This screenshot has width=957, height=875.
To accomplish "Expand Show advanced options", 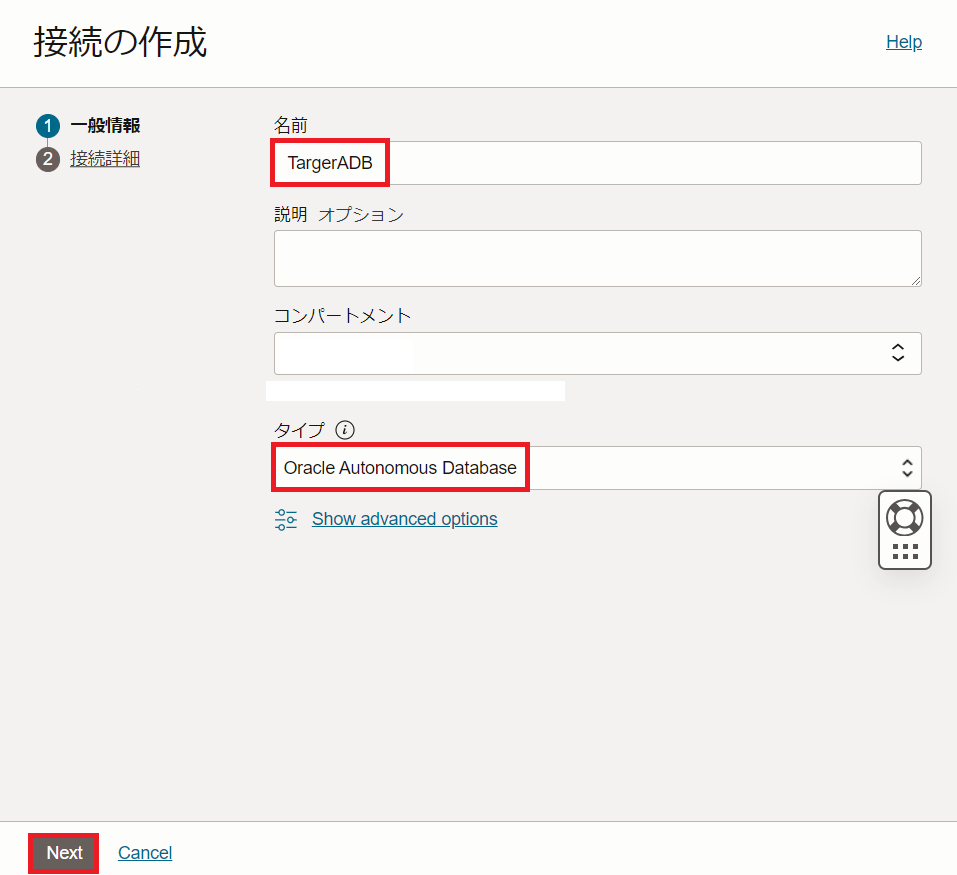I will [x=404, y=519].
